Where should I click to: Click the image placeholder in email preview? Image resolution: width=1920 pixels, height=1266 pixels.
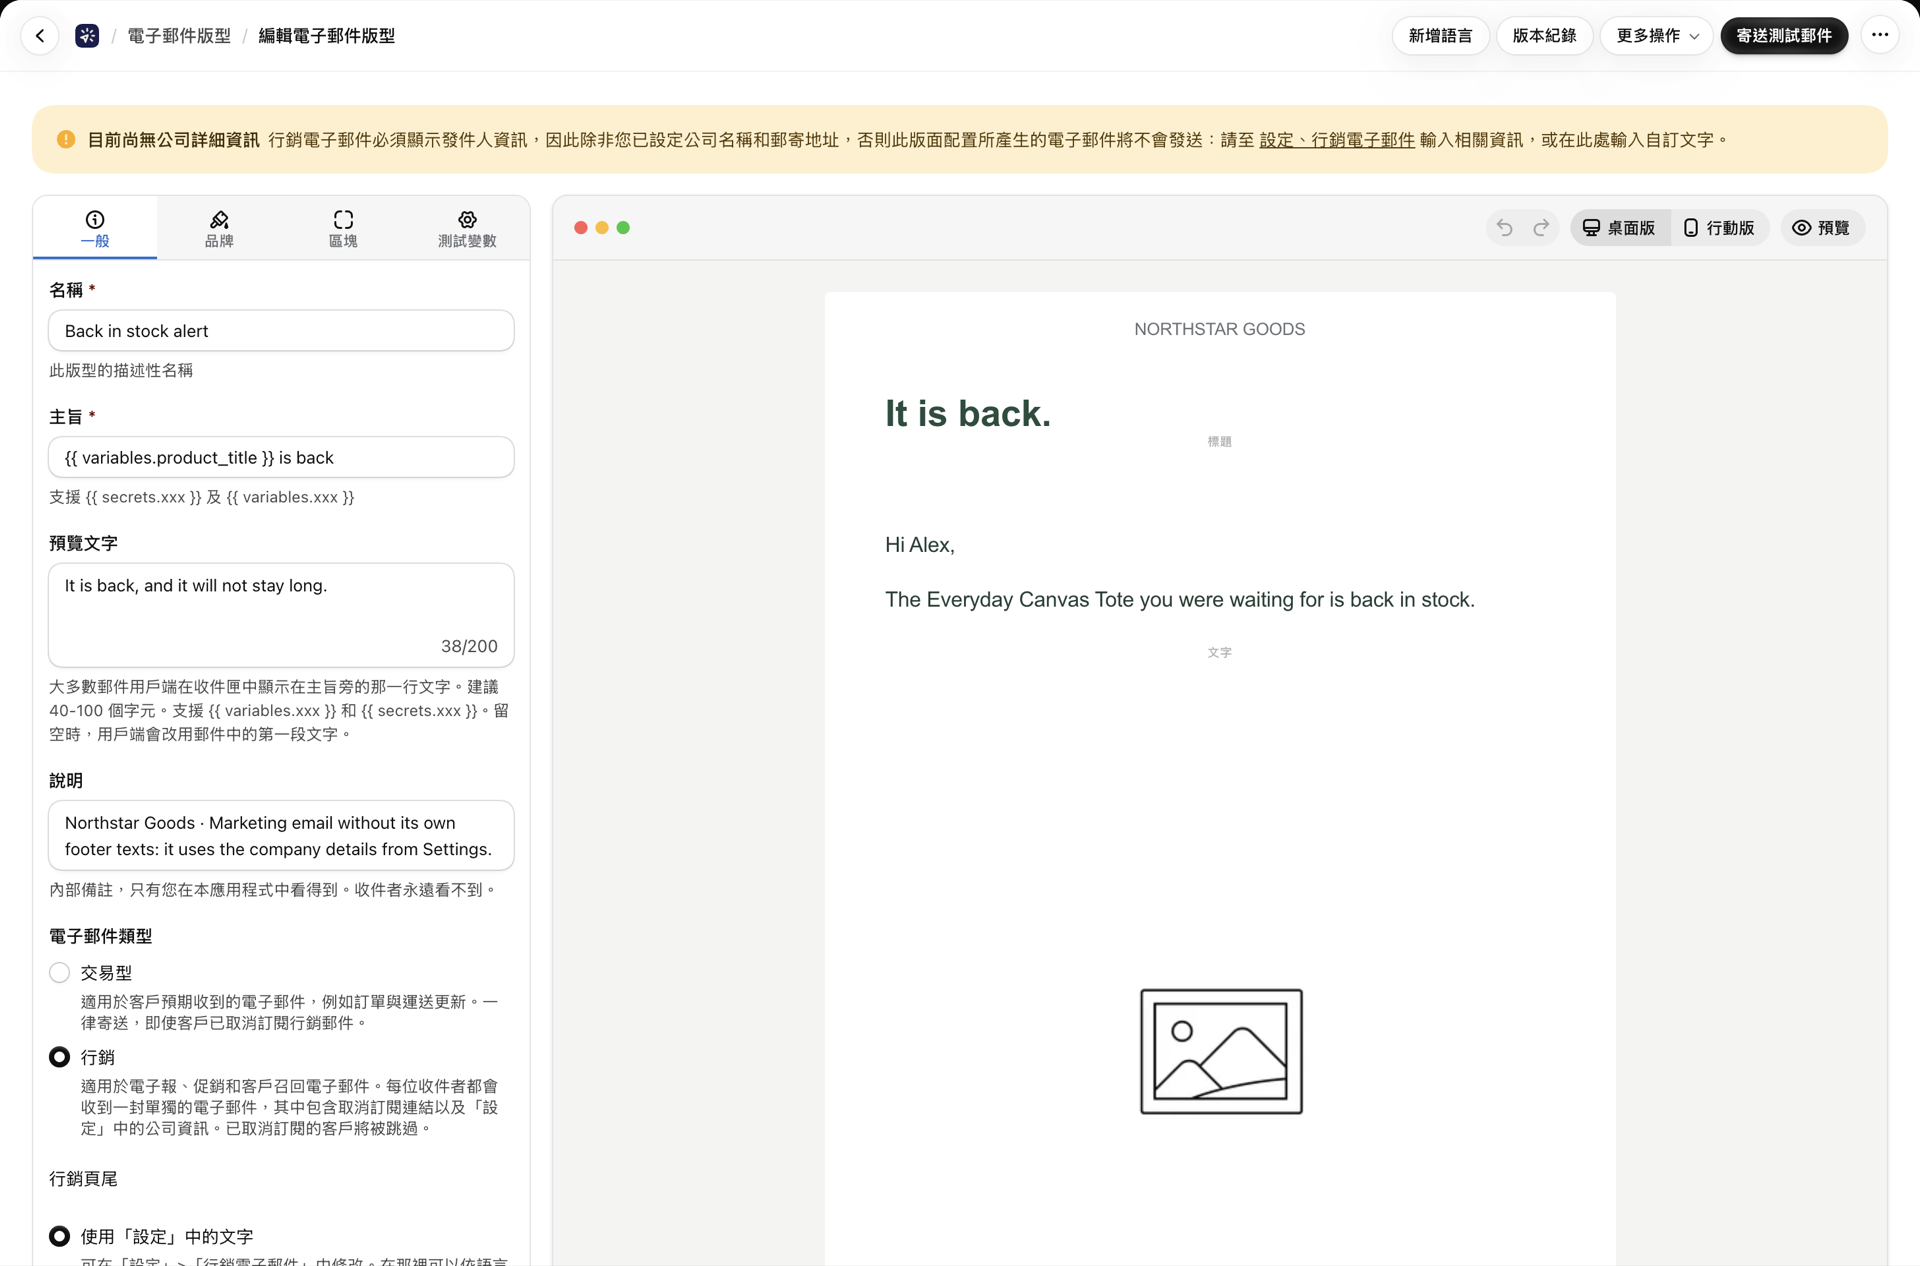pos(1221,1051)
